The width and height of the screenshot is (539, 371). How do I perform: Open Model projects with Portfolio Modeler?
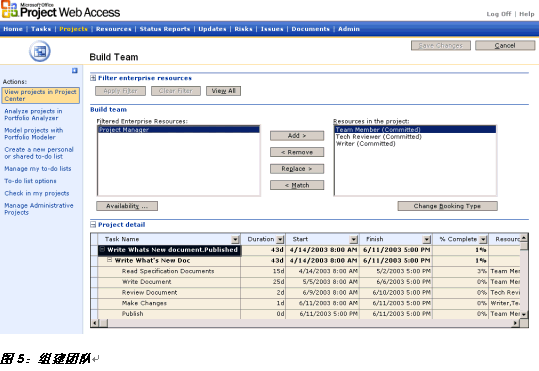pyautogui.click(x=34, y=134)
